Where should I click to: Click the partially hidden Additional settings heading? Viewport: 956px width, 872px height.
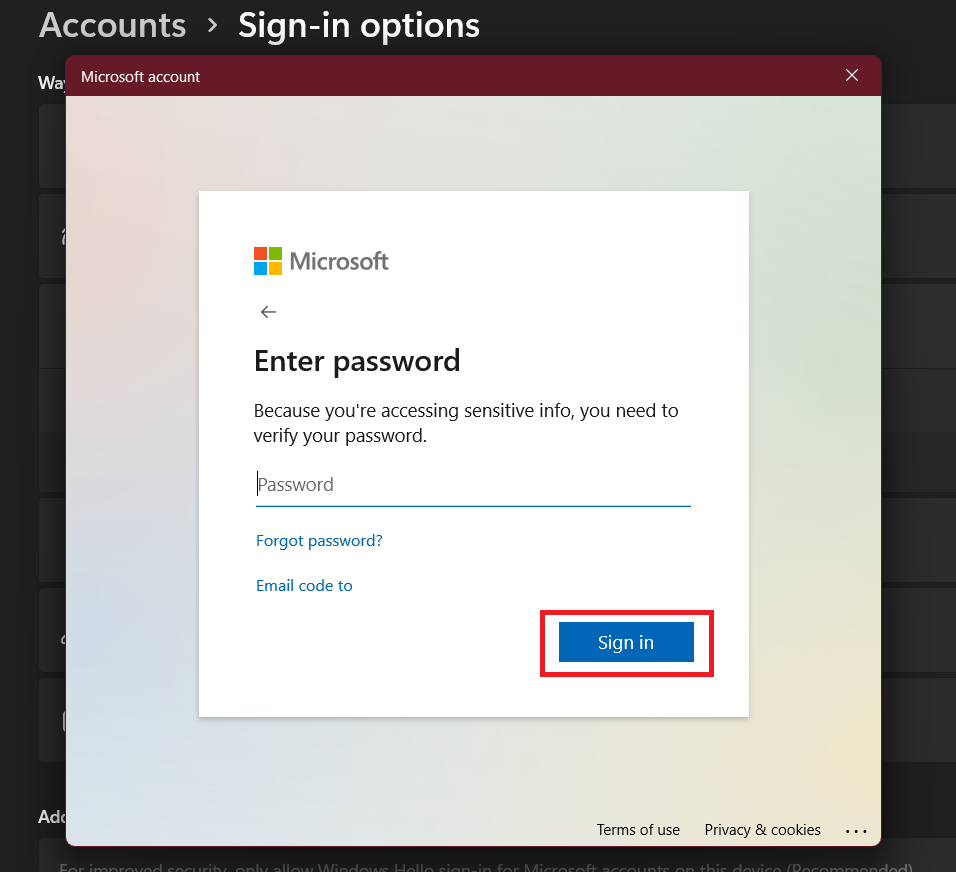pyautogui.click(x=51, y=817)
